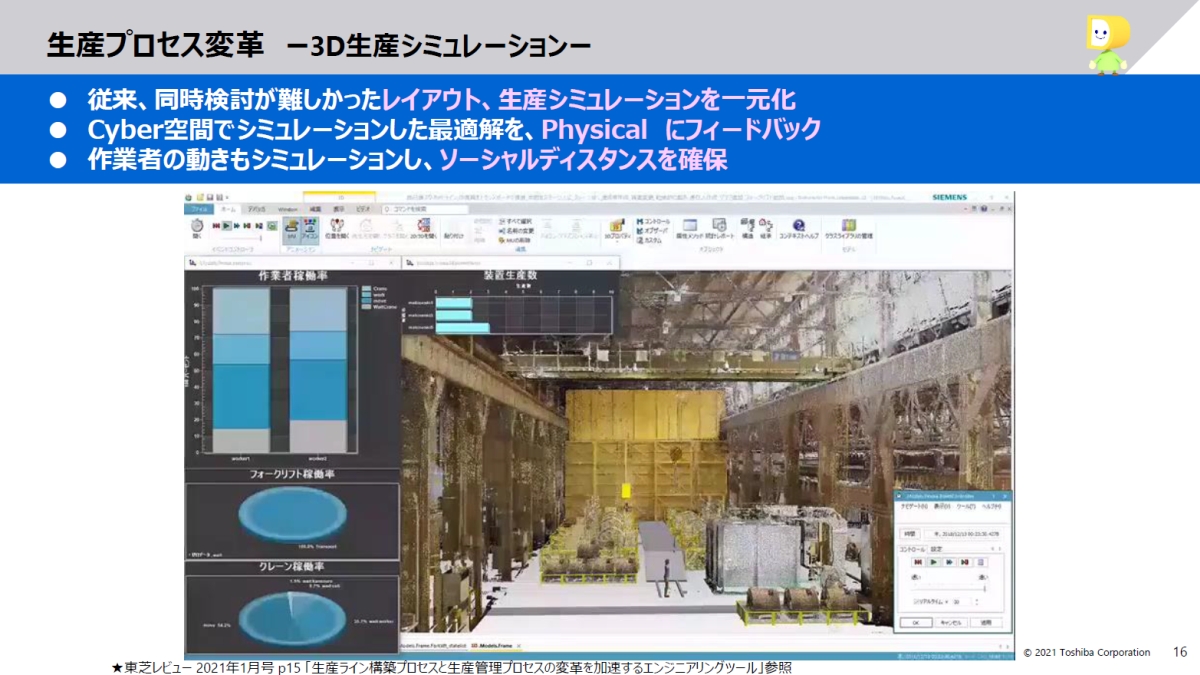Viewport: 1200px width, 675px height.
Task: Open 表示 menu in EventController dialog
Action: [x=942, y=507]
